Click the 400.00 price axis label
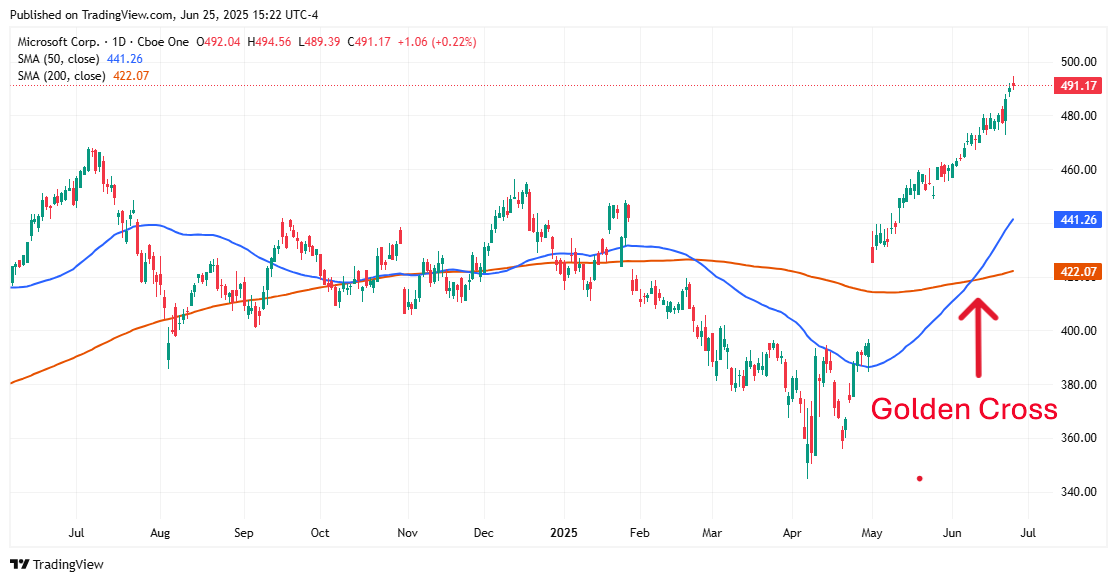The height and width of the screenshot is (582, 1117). [1079, 331]
